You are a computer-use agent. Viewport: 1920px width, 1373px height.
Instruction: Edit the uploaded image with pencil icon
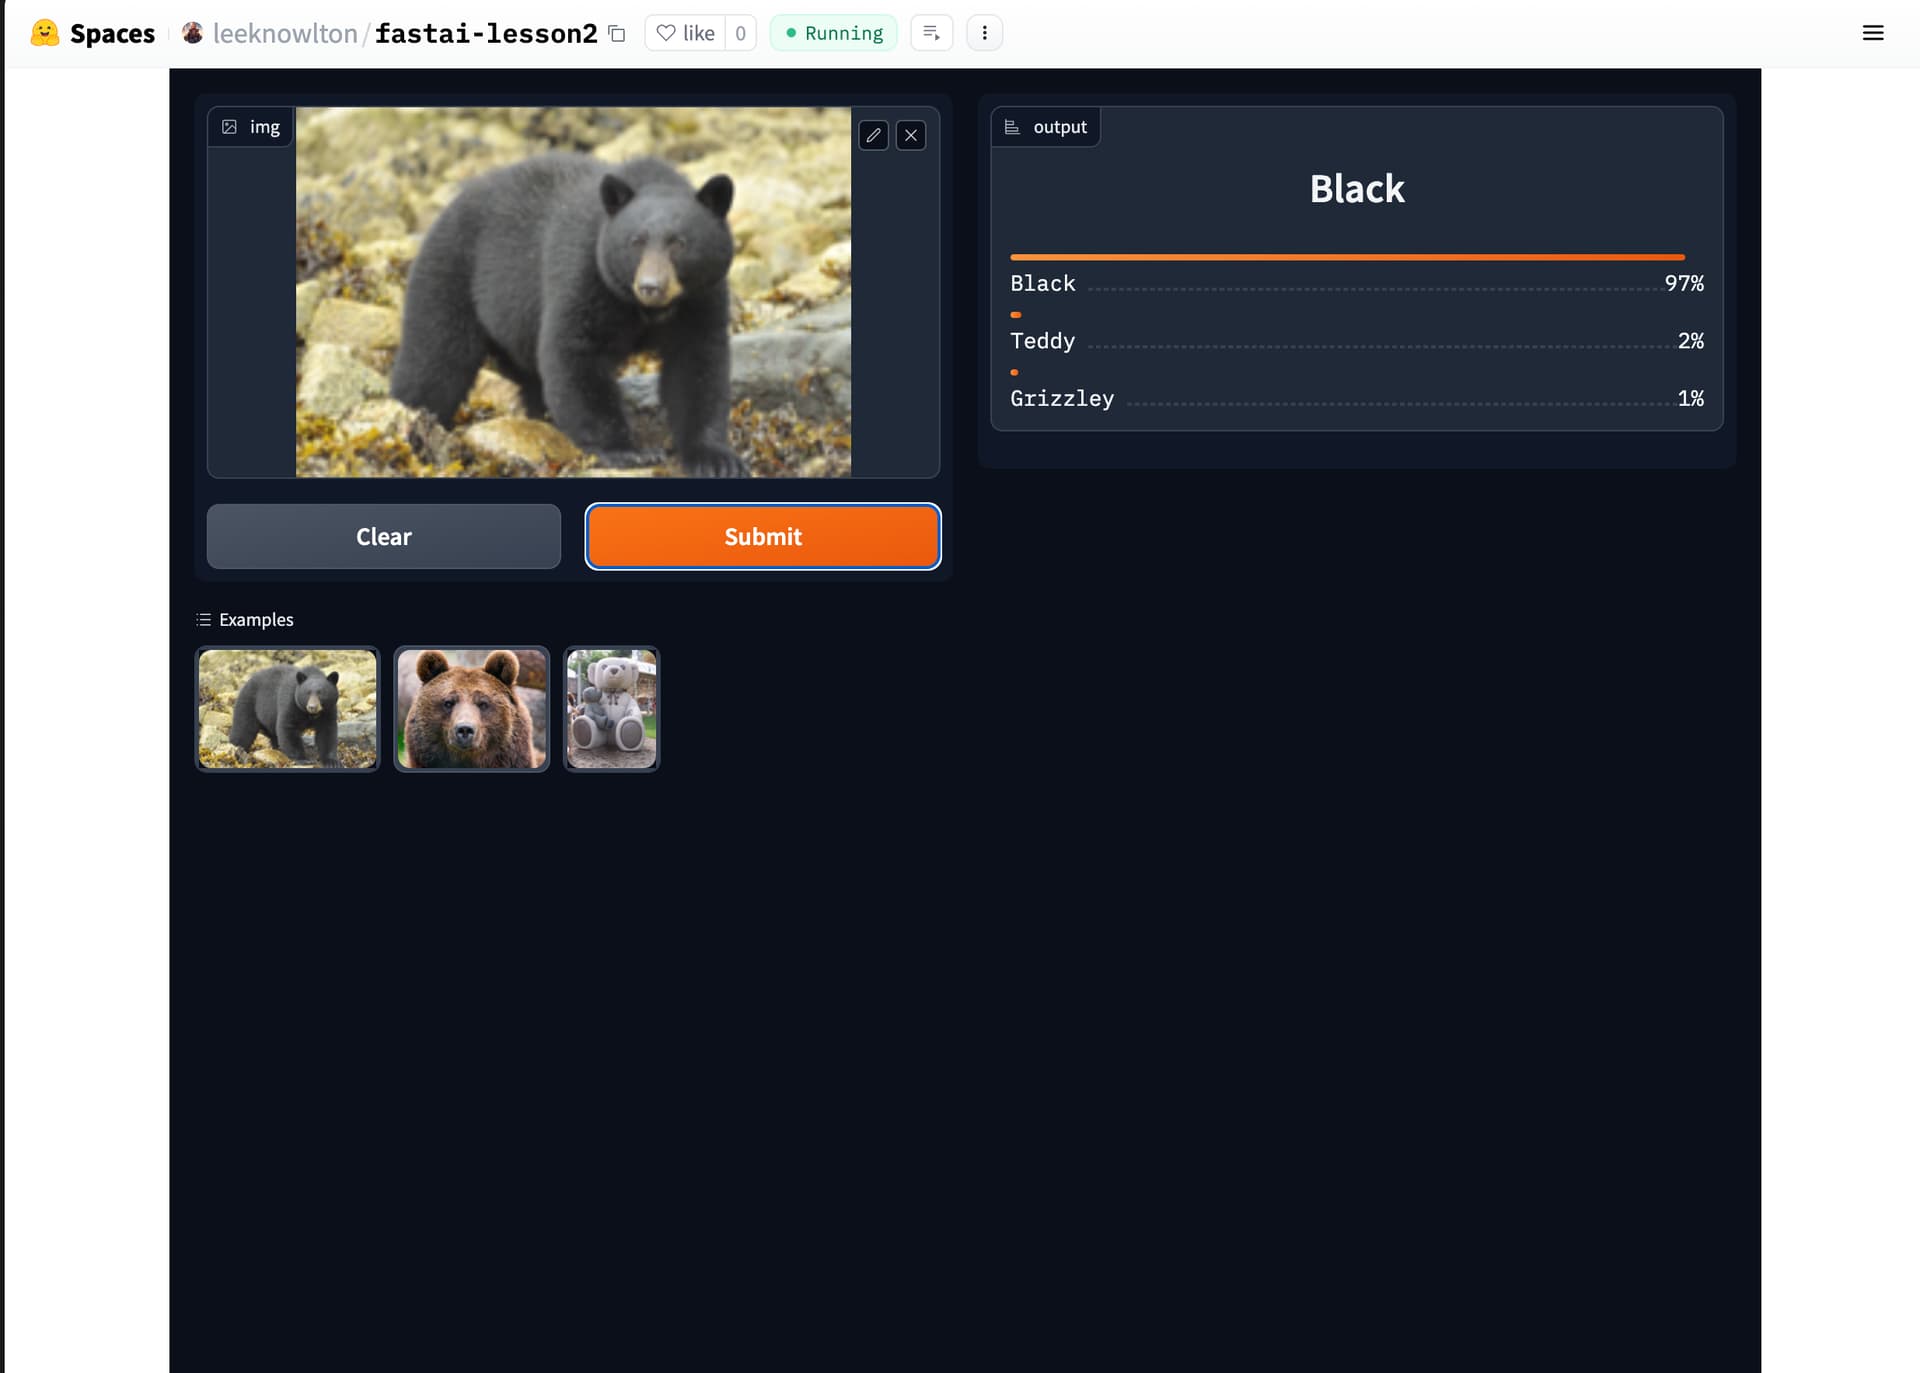click(x=873, y=135)
